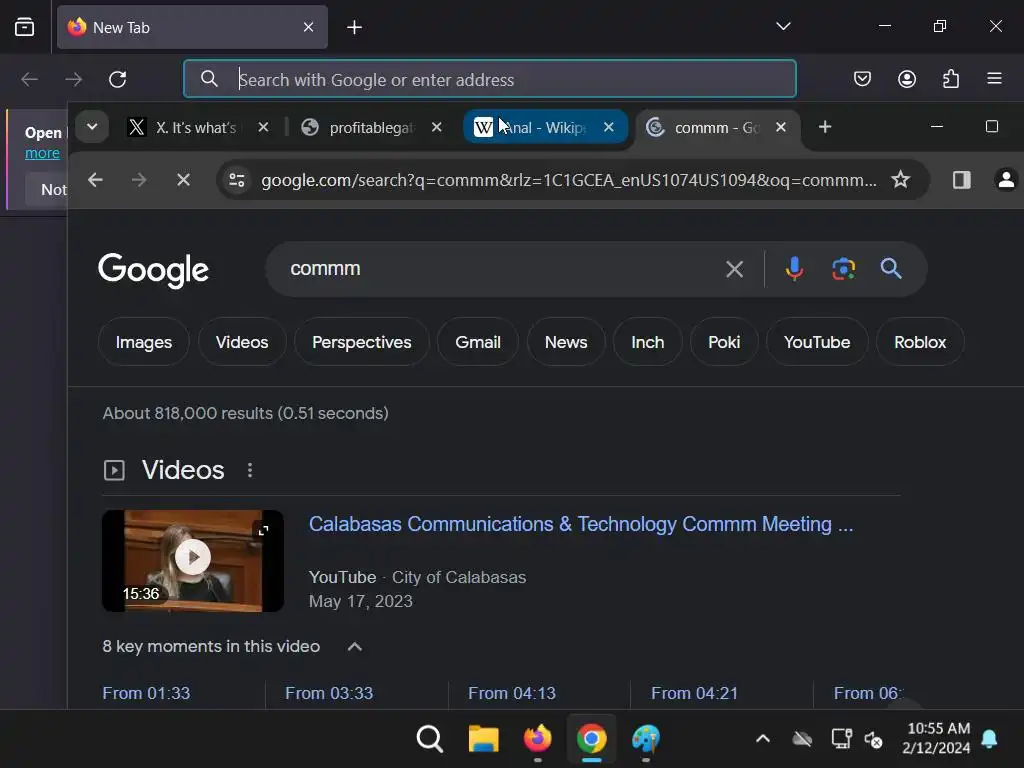The width and height of the screenshot is (1024, 768).
Task: Open new Firefox tab with plus button
Action: click(x=354, y=27)
